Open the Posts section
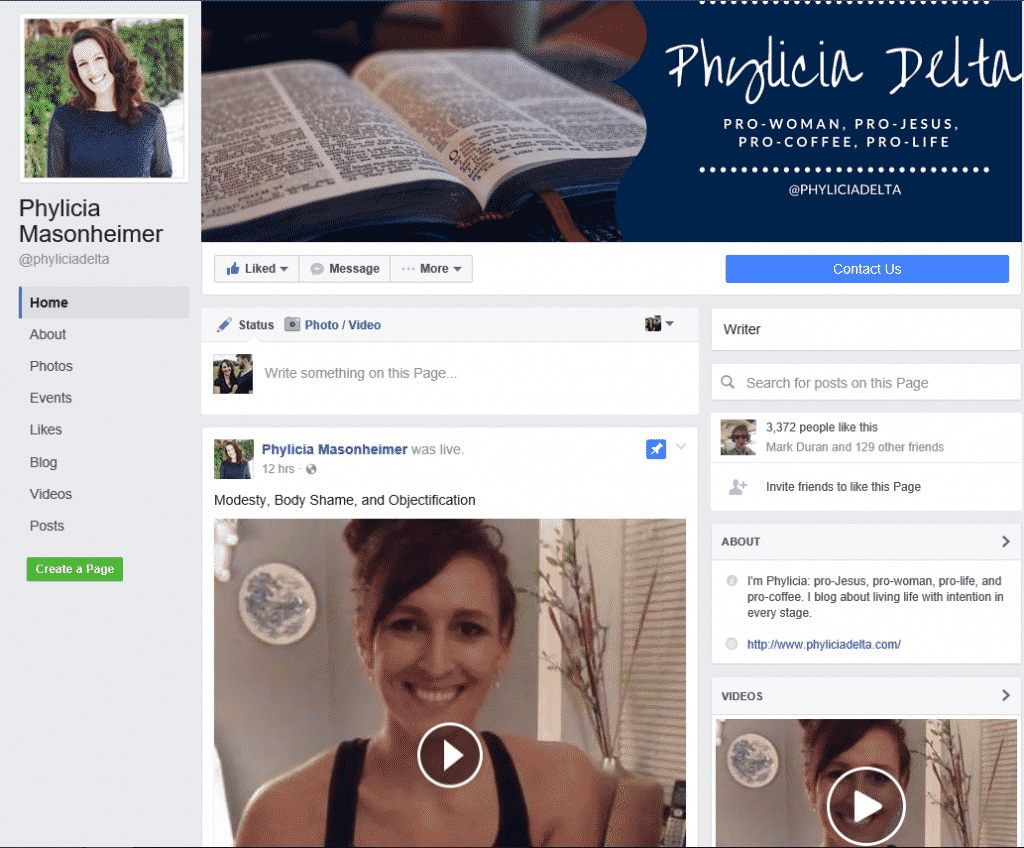 tap(46, 526)
